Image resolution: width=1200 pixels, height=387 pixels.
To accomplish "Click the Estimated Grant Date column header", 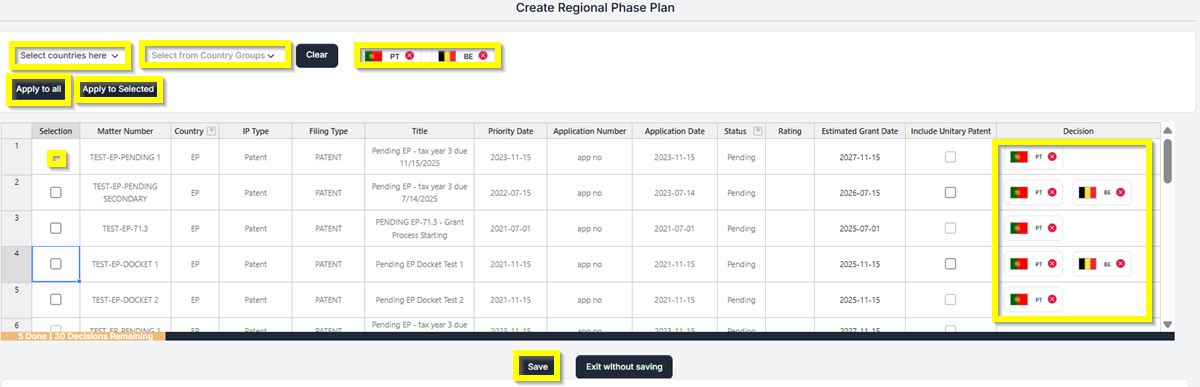I will (x=860, y=131).
